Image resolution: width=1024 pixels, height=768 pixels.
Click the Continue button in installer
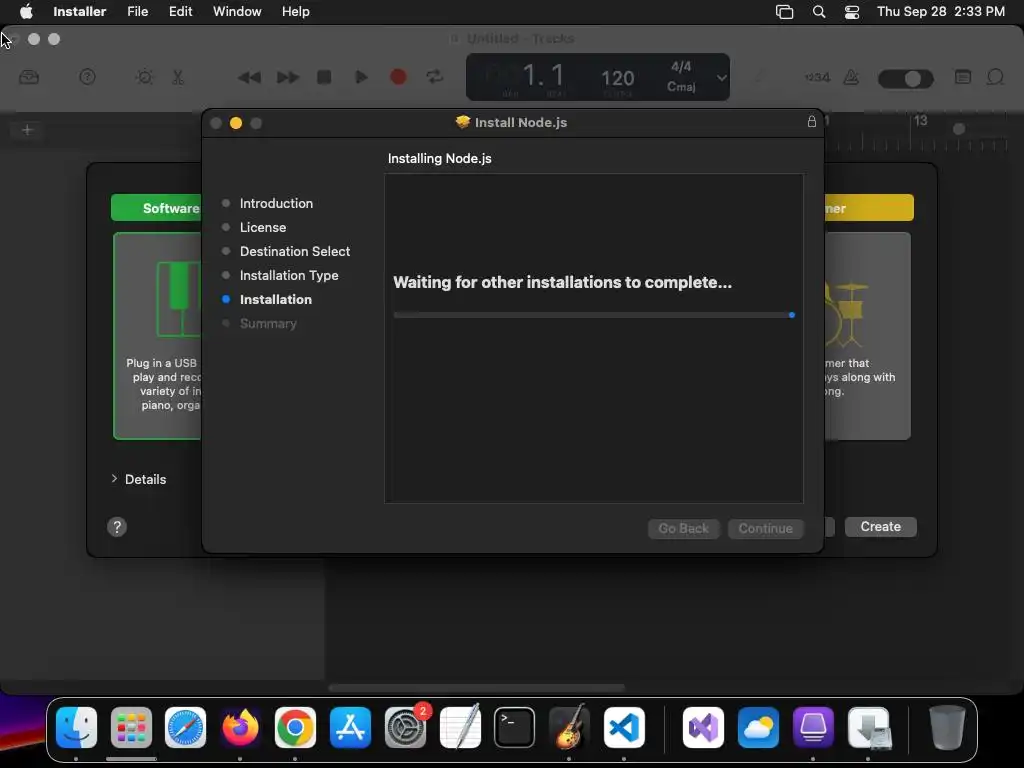[765, 528]
